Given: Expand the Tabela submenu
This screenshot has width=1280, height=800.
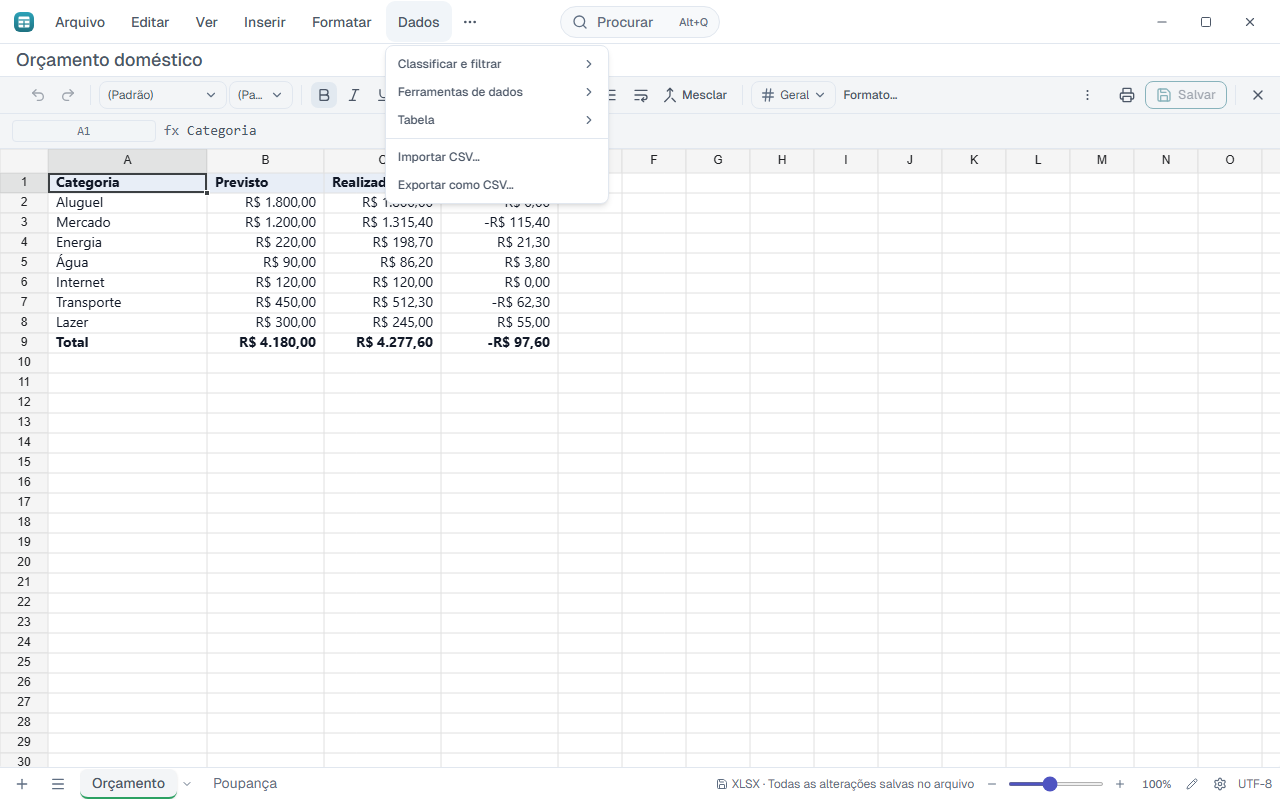Looking at the screenshot, I should (x=497, y=120).
